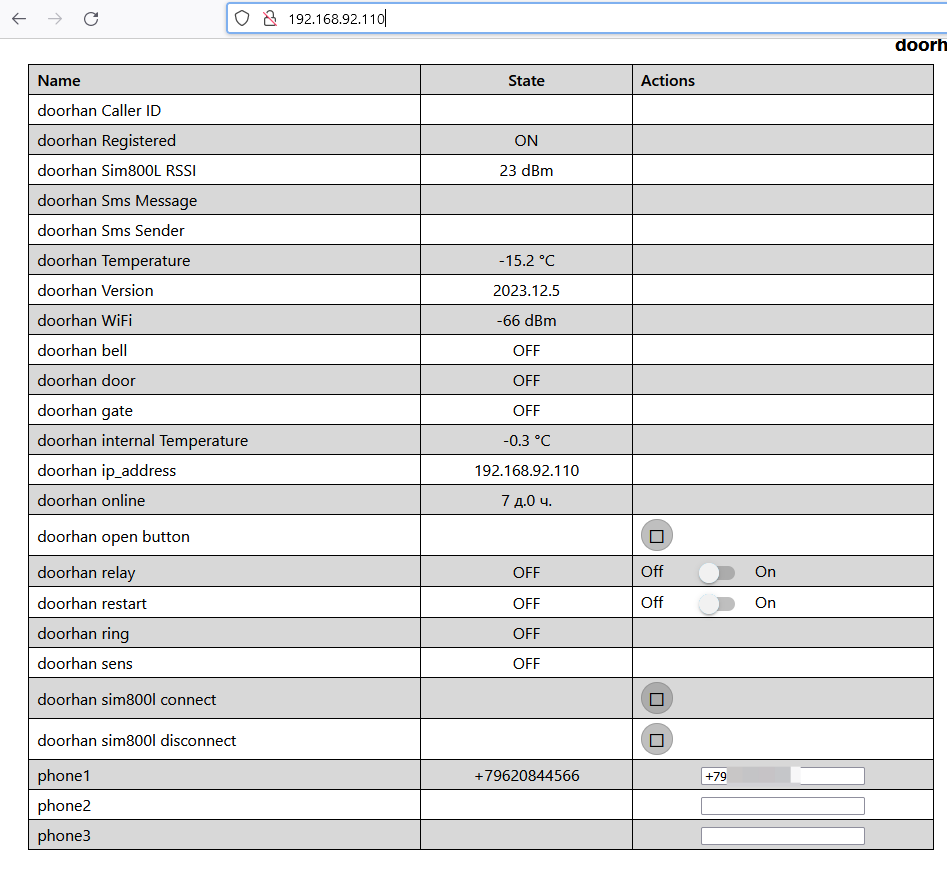Toggle the doorhan relay switch
Image resolution: width=947 pixels, height=872 pixels.
716,572
